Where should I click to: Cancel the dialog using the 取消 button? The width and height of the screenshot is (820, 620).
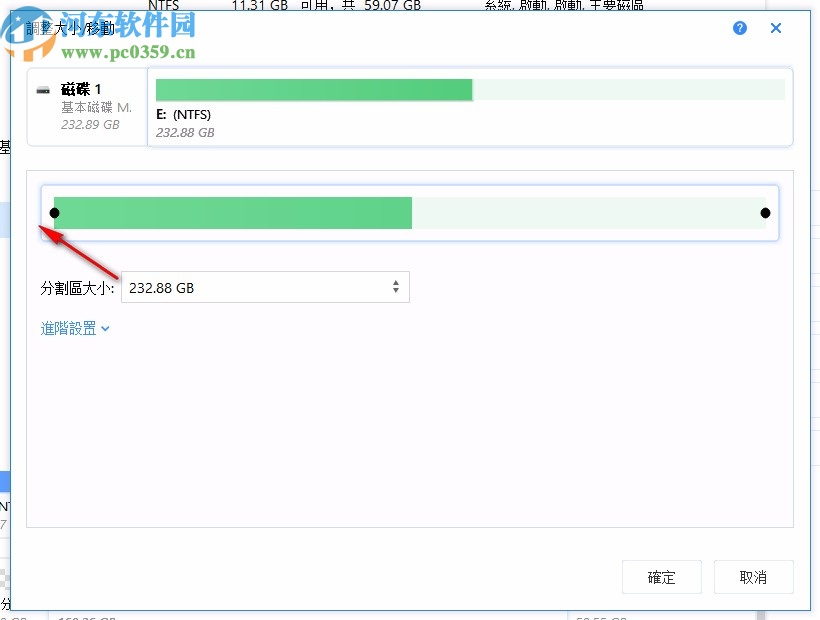pos(753,577)
